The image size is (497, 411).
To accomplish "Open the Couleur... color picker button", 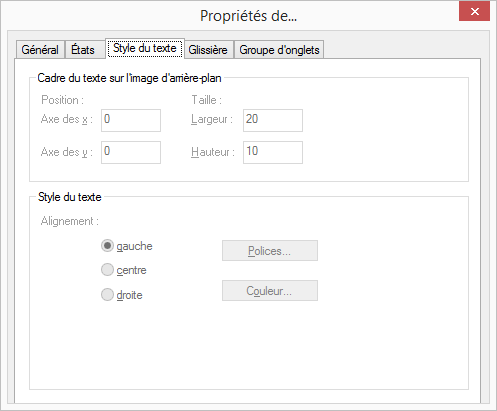I will click(270, 291).
